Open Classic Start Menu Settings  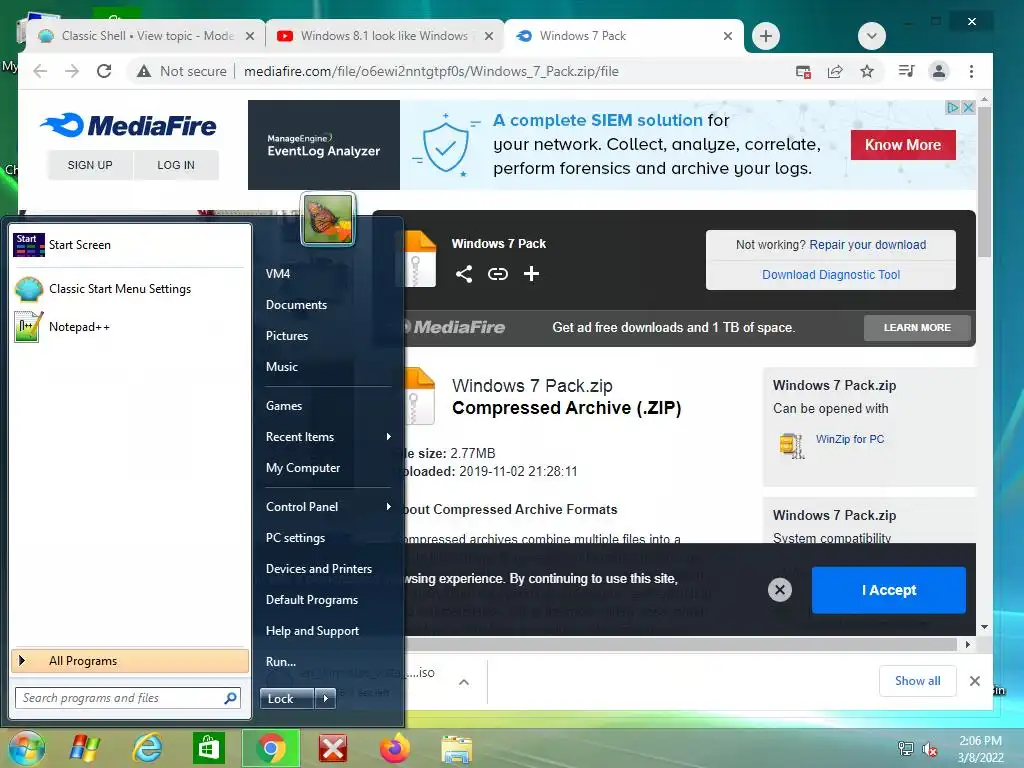tap(129, 289)
